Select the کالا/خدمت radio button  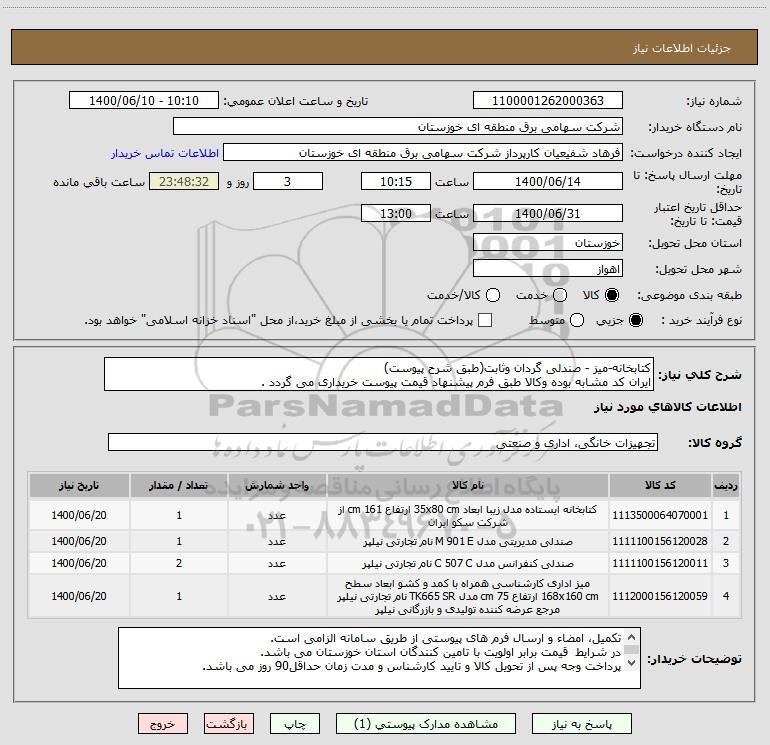(493, 295)
